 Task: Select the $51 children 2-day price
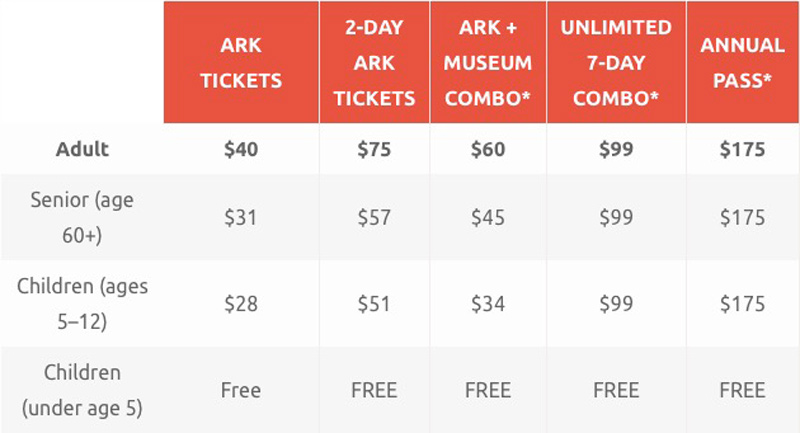(374, 304)
